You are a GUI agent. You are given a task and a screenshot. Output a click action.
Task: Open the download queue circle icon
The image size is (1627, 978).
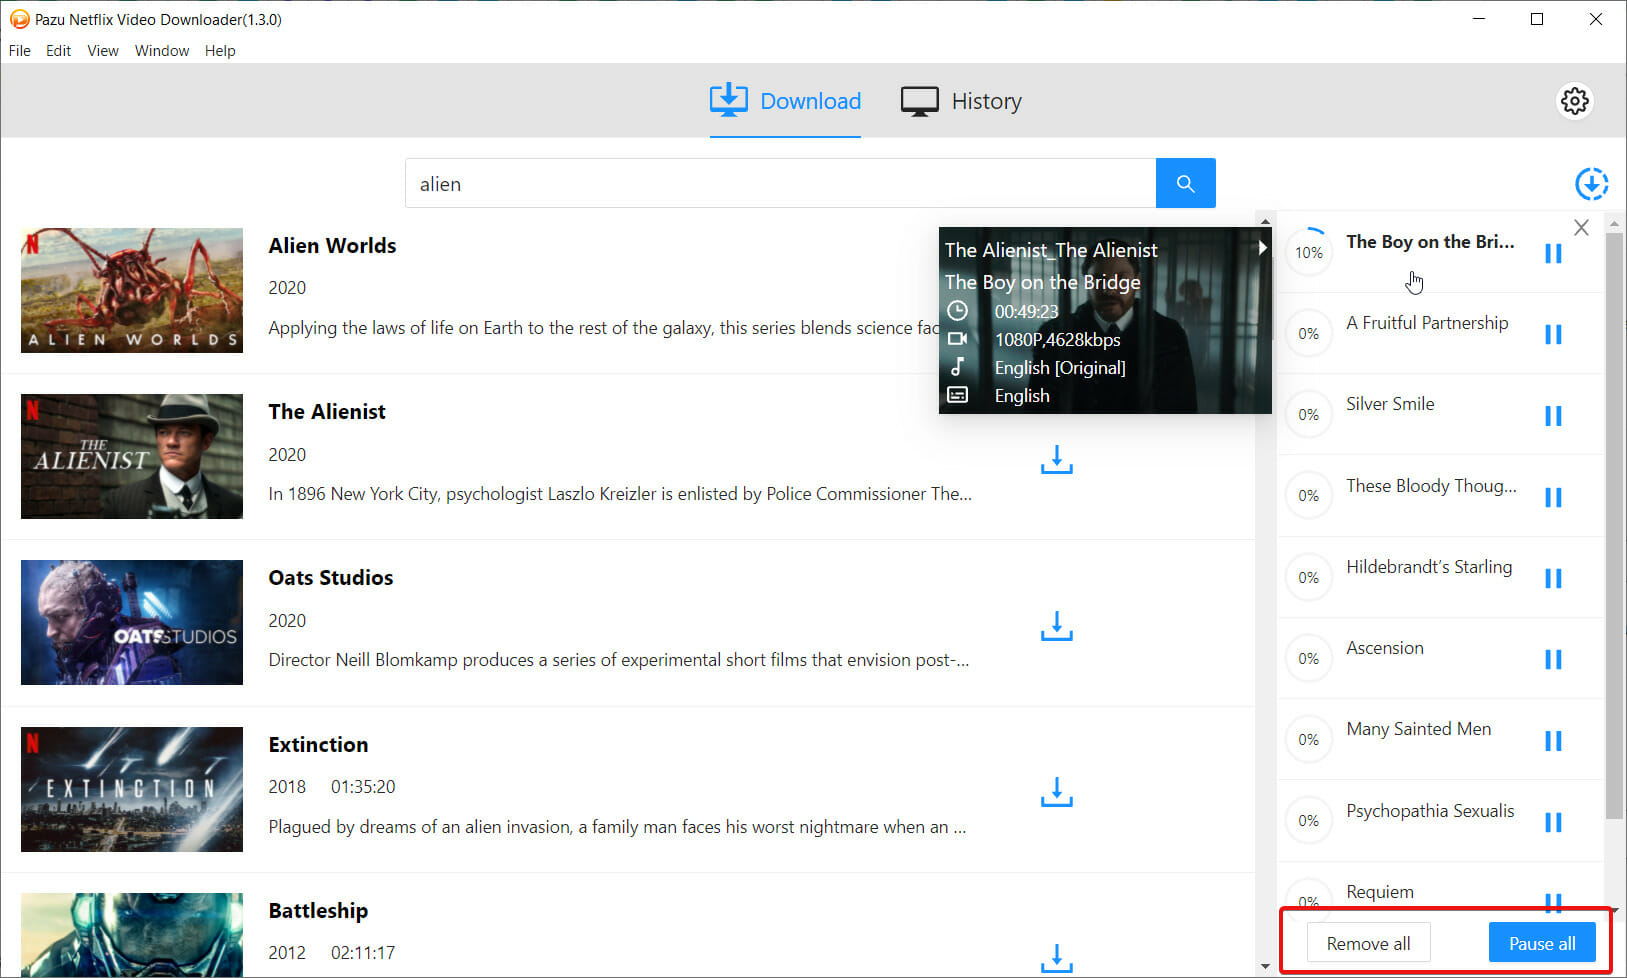pyautogui.click(x=1591, y=184)
